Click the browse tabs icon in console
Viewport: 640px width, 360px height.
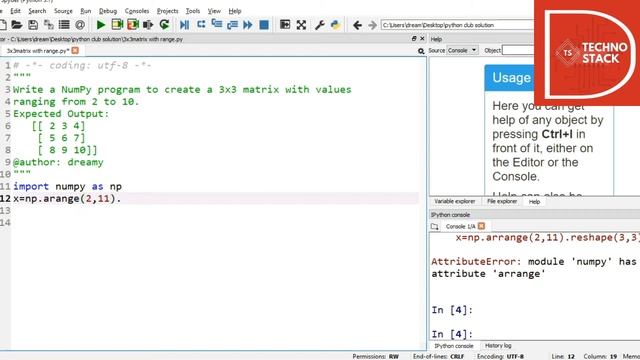(x=435, y=226)
